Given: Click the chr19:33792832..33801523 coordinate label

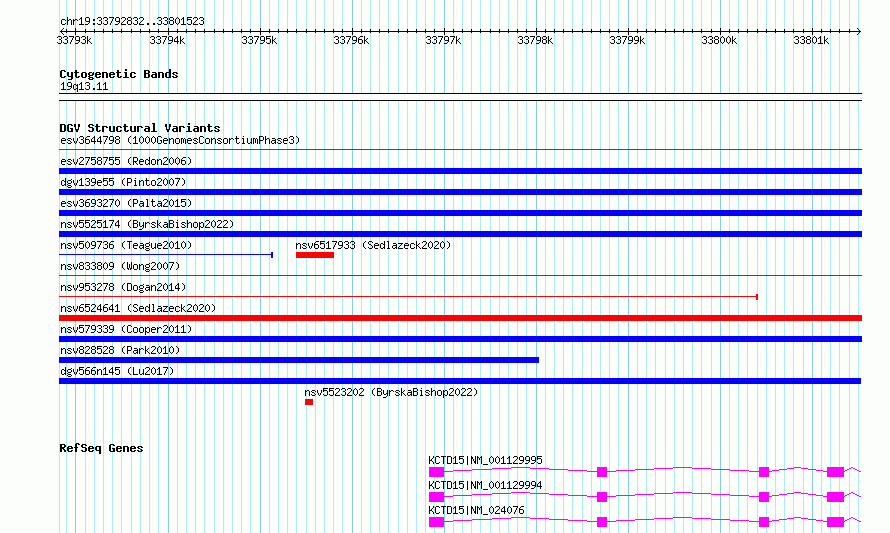Looking at the screenshot, I should (132, 21).
